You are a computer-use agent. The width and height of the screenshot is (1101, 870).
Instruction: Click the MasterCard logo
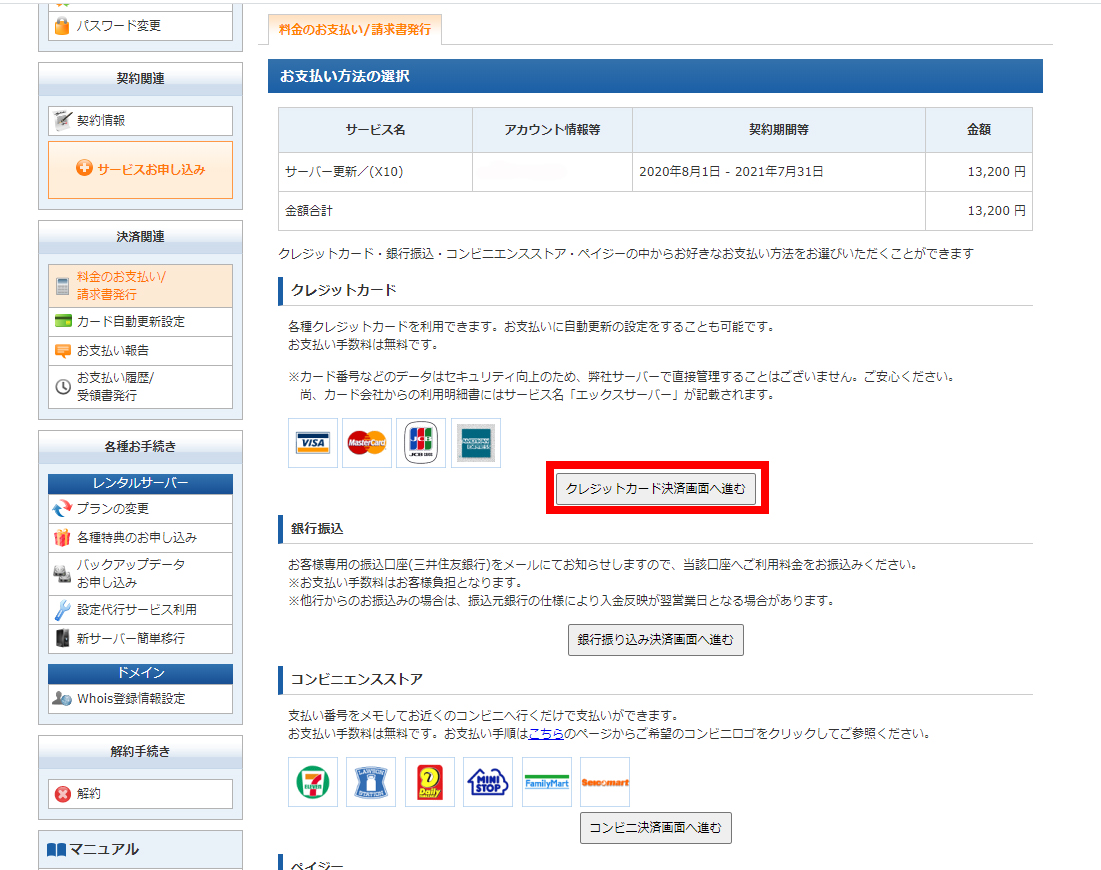coord(367,443)
